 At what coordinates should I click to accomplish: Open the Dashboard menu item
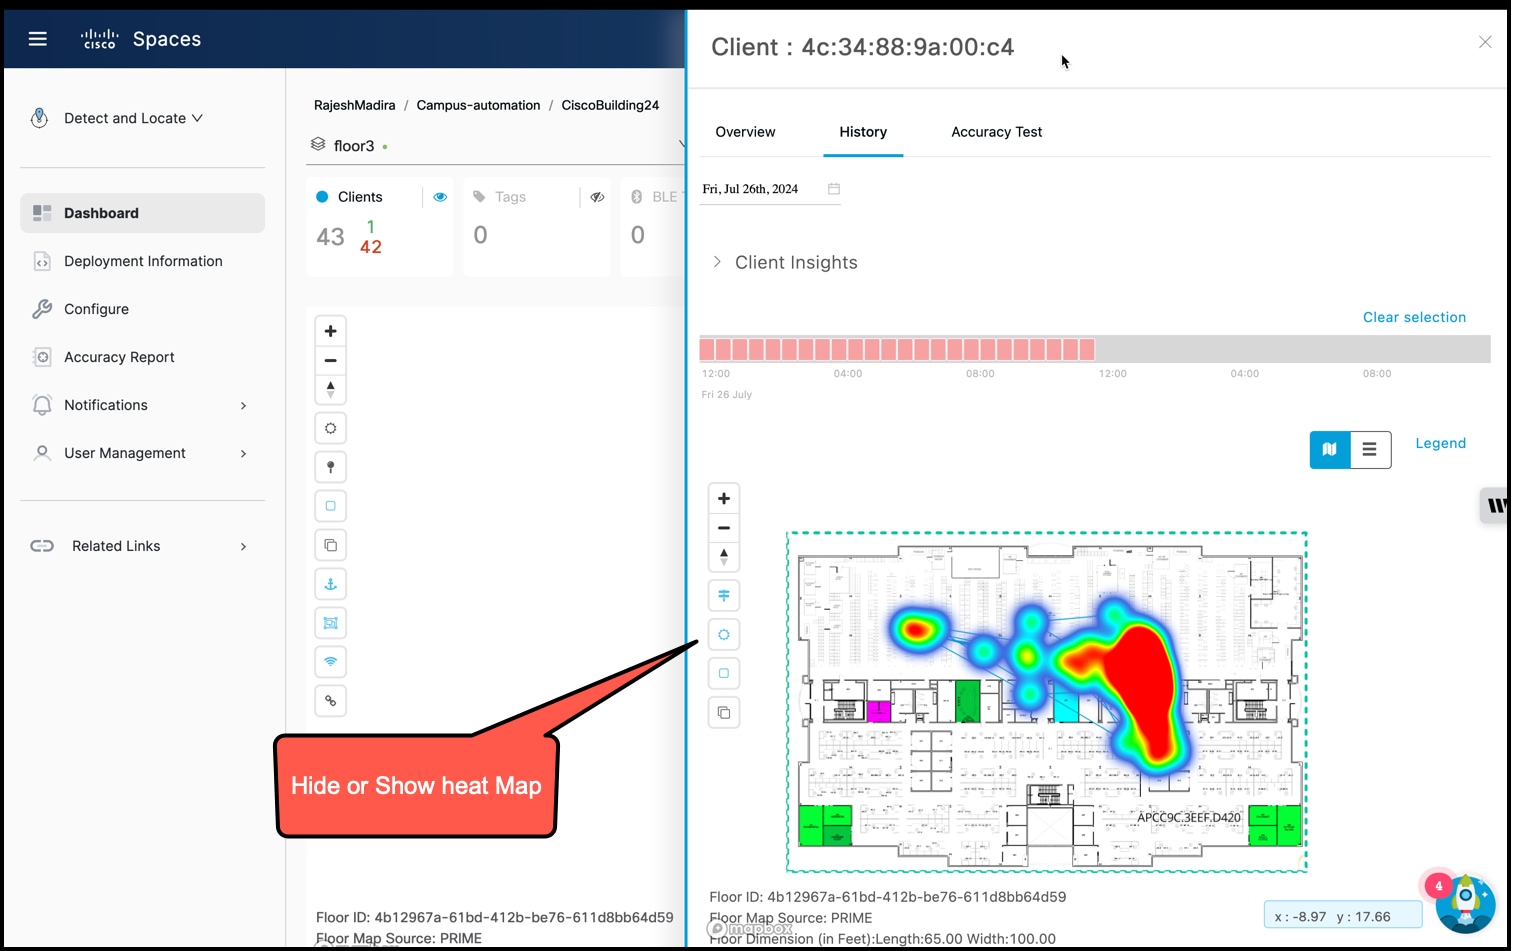point(142,213)
